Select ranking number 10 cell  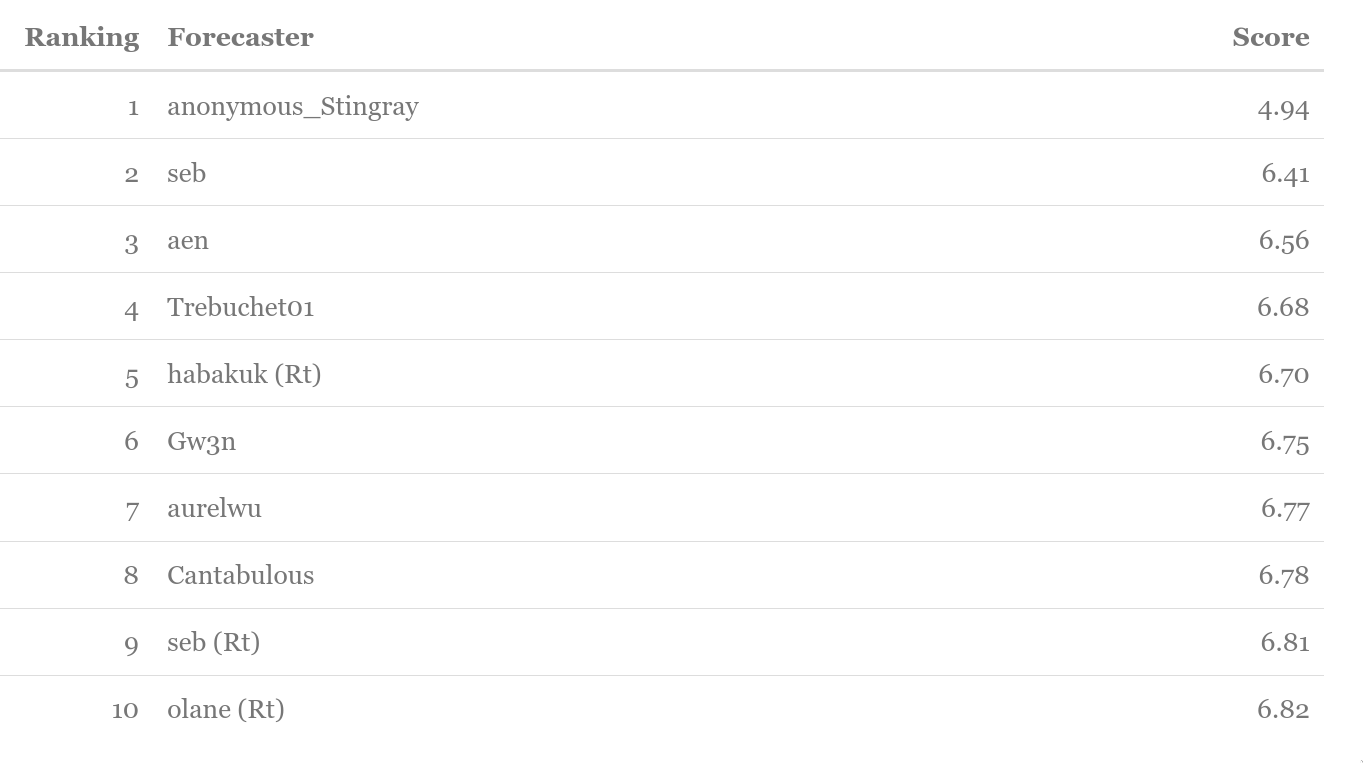(125, 710)
